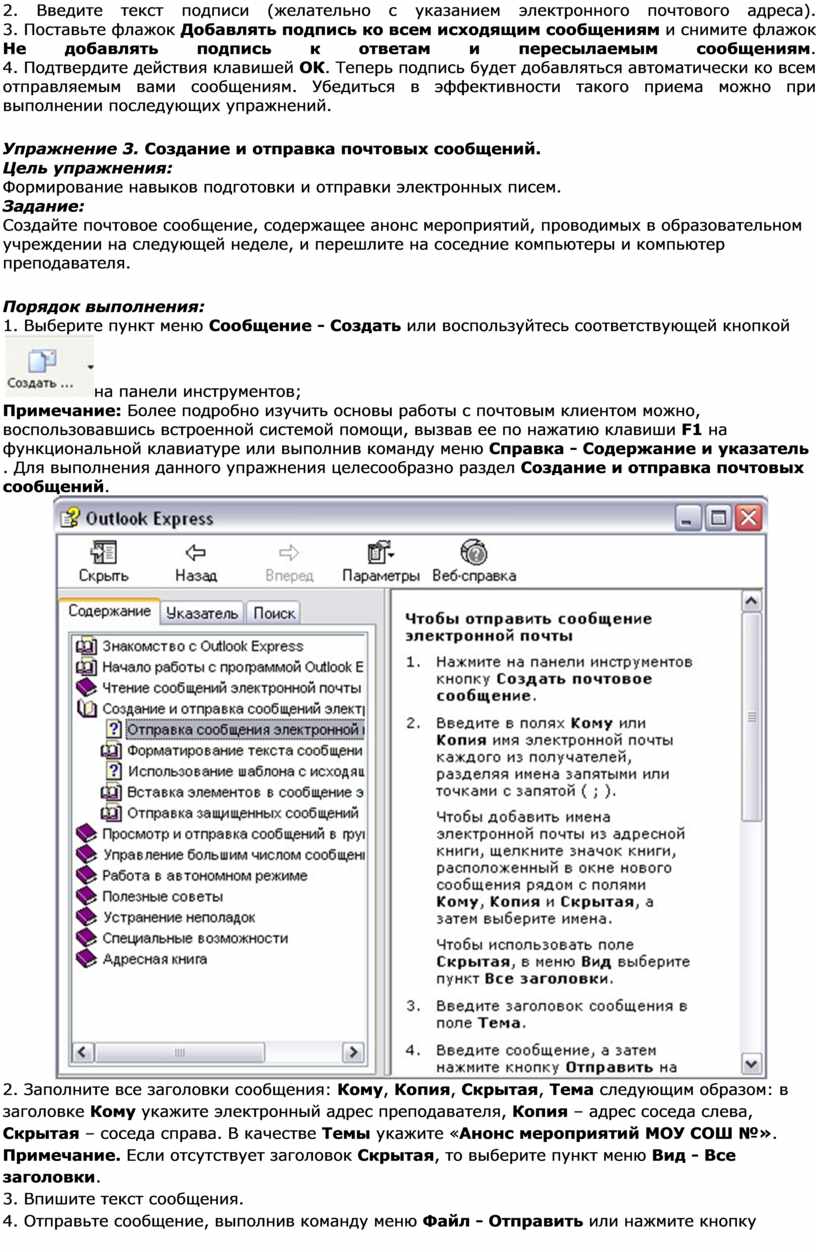Click the icon beside Вставка элементов в сообщение
The height and width of the screenshot is (1252, 816).
pyautogui.click(x=113, y=792)
